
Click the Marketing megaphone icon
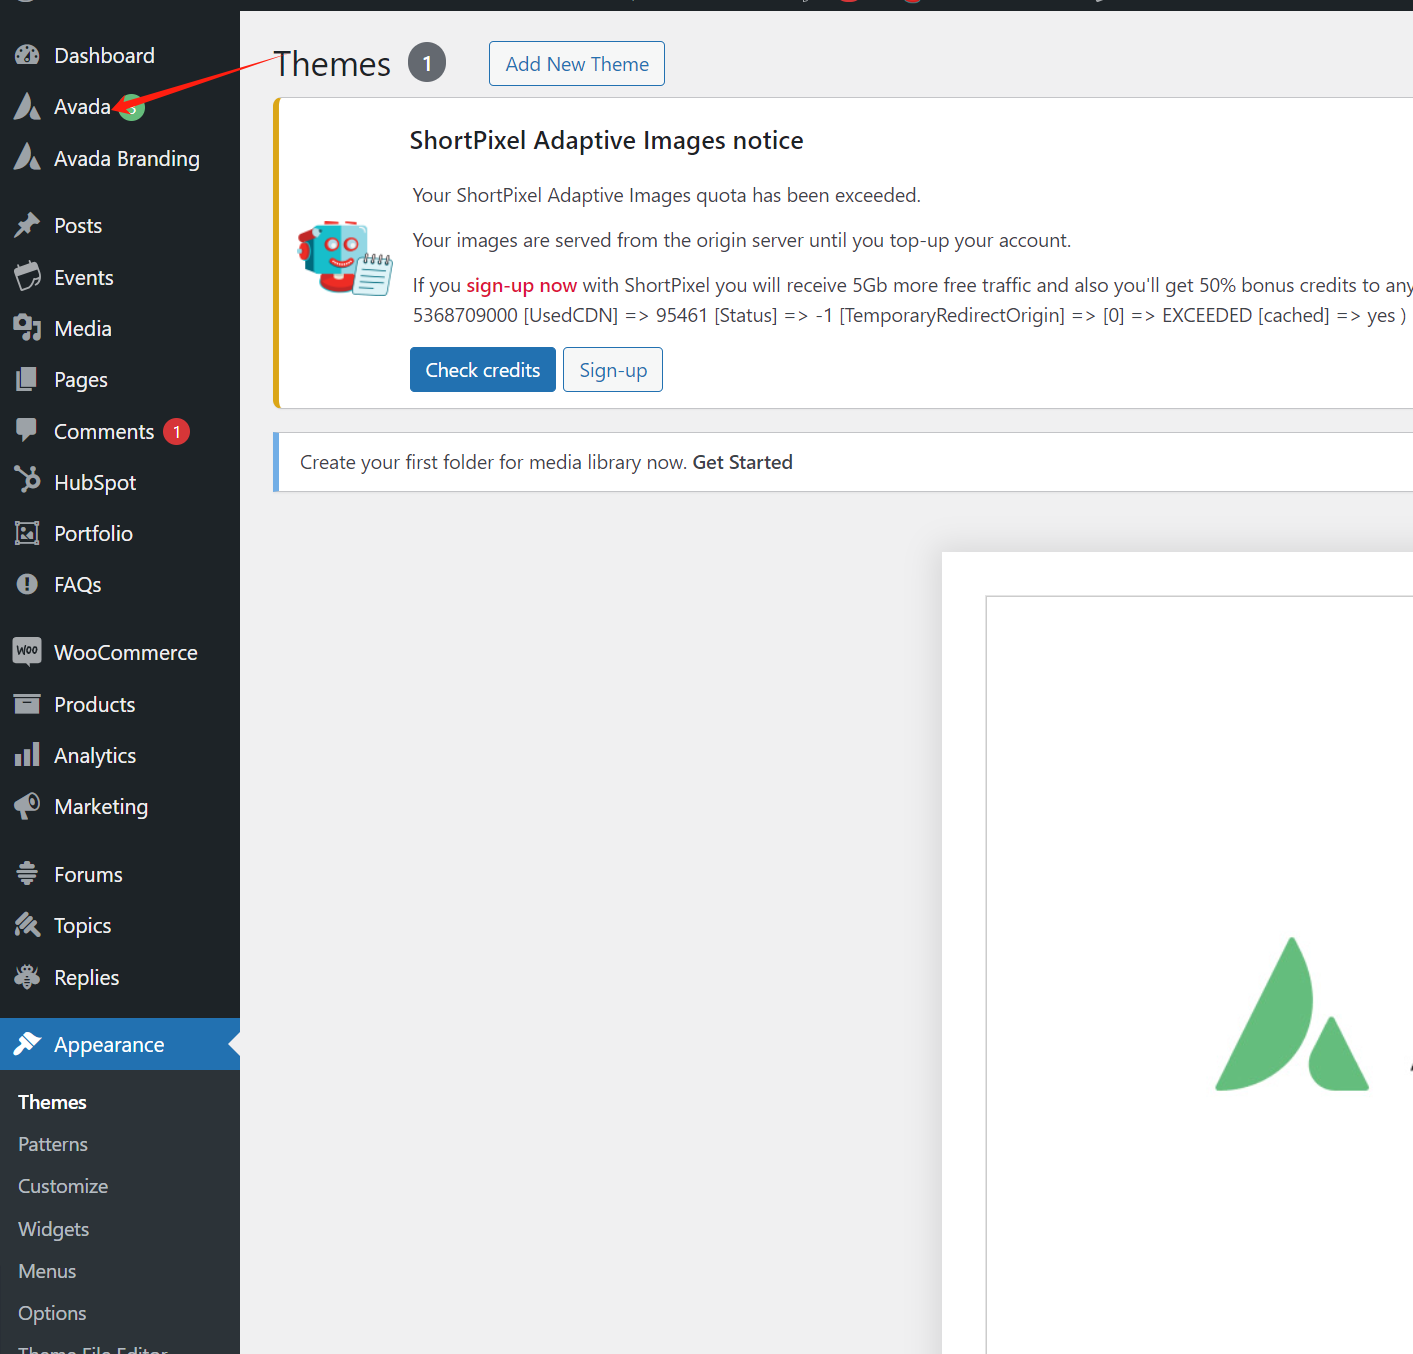(27, 806)
